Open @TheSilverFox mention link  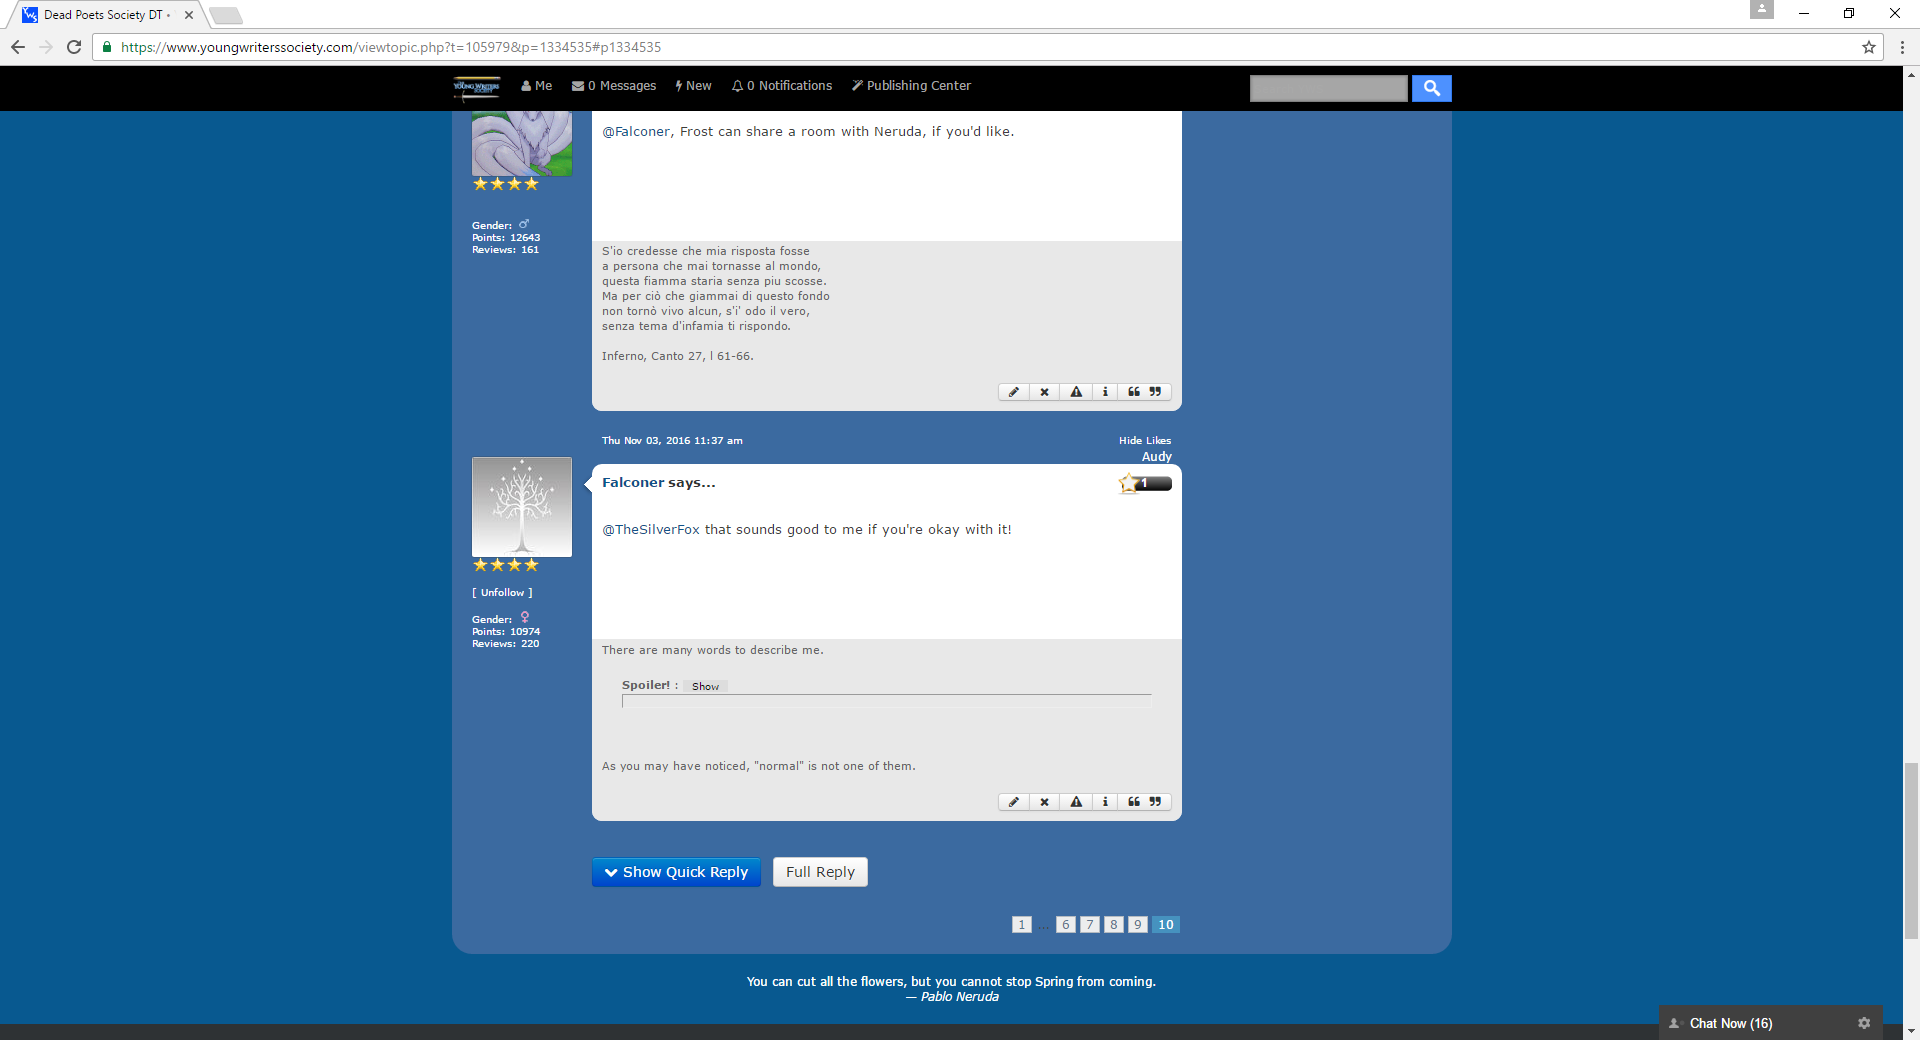(651, 530)
